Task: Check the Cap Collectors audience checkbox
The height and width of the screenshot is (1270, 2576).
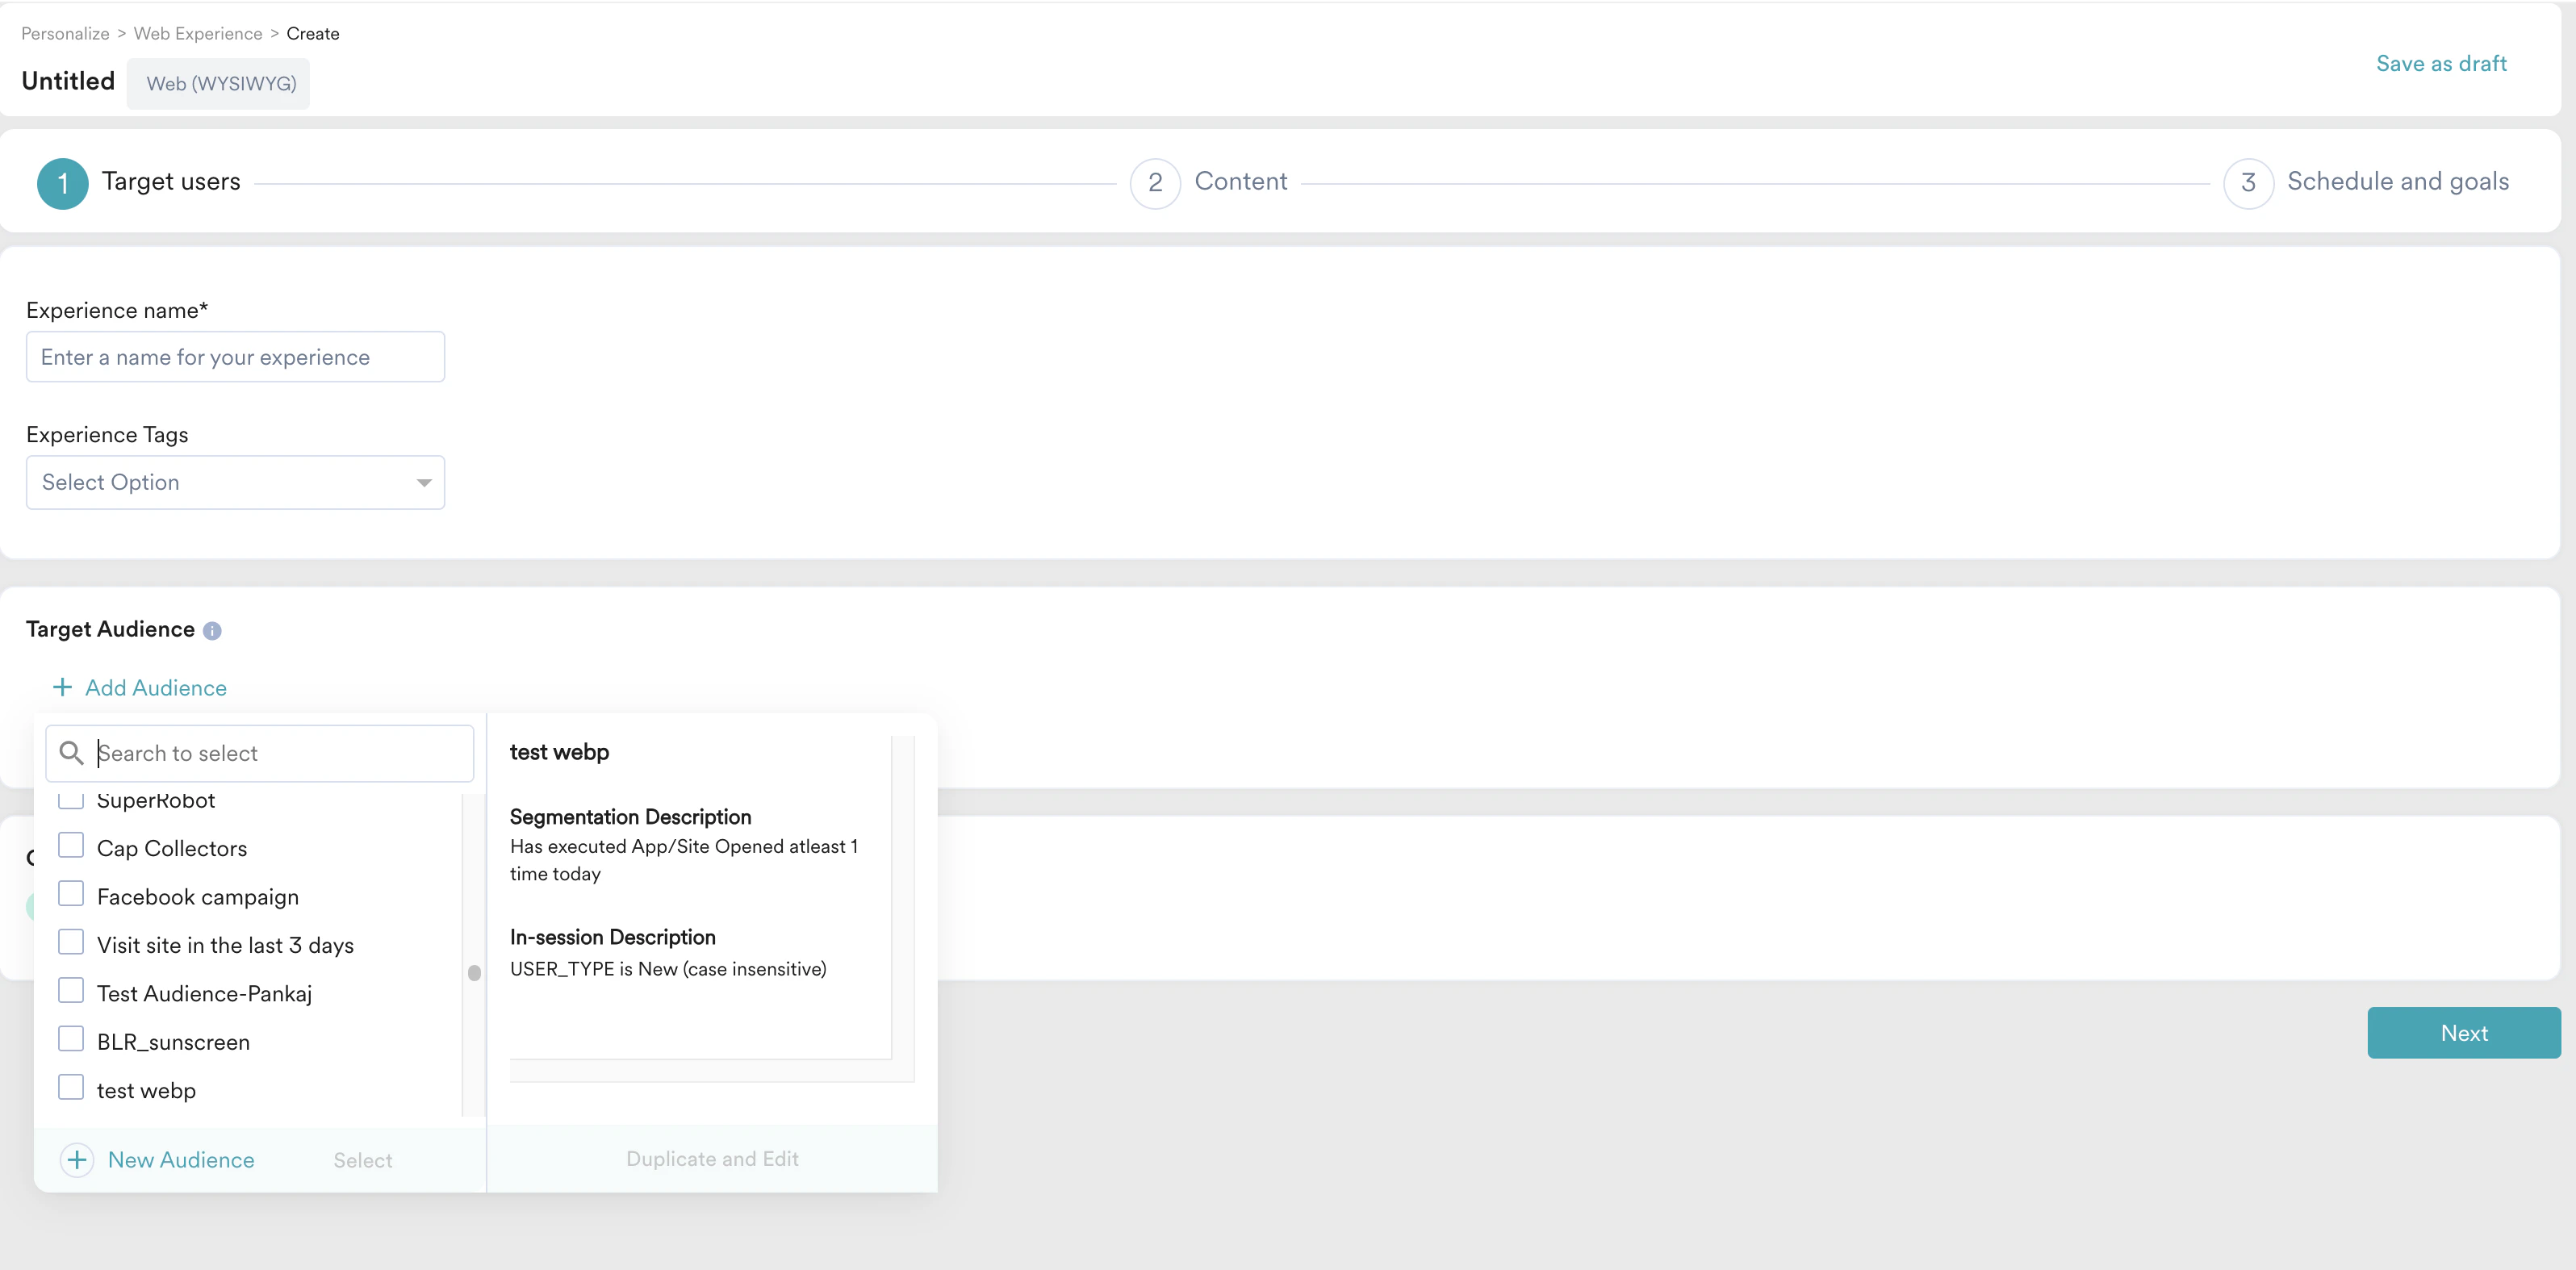Action: 70,845
